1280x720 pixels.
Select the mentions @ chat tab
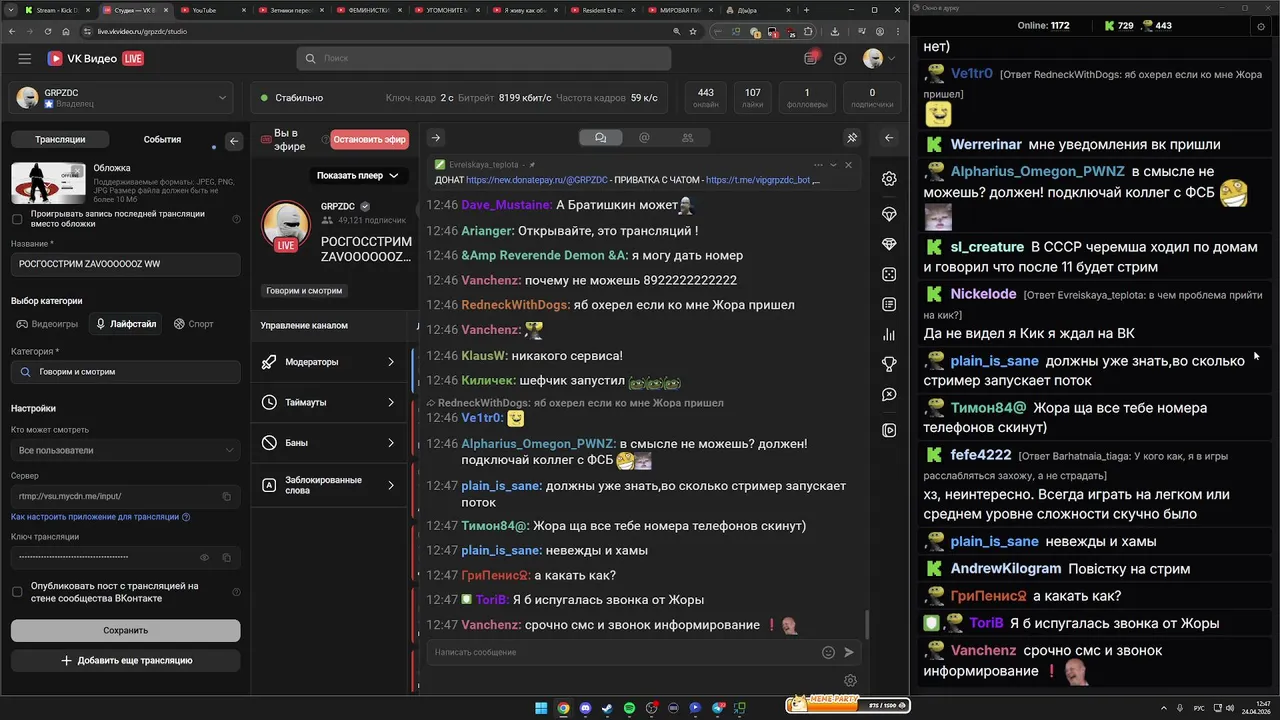pos(644,138)
